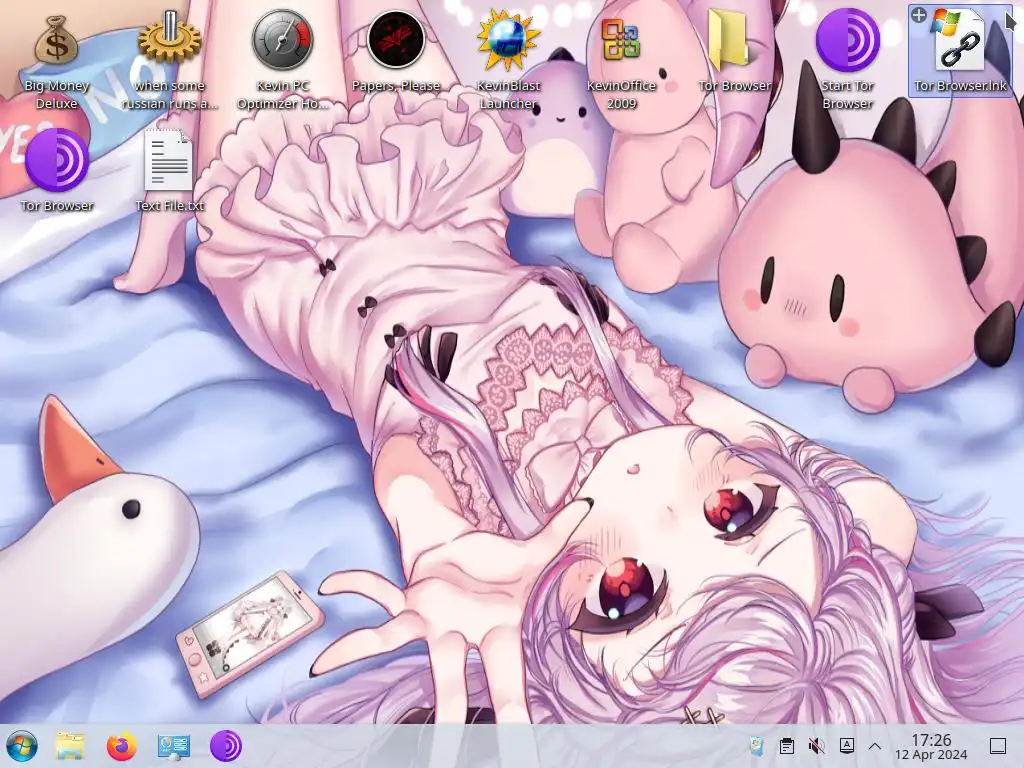
Task: Expand hidden system tray icons arrow
Action: pyautogui.click(x=875, y=746)
